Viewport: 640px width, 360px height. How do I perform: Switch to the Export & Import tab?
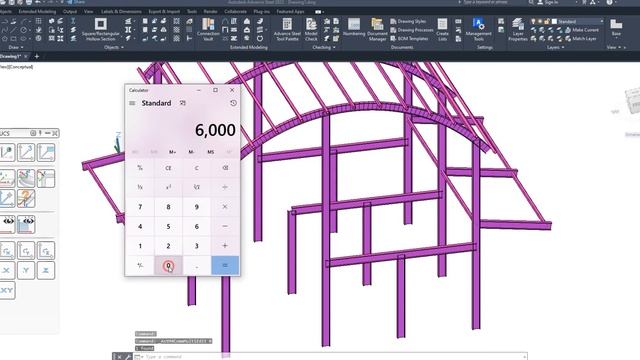(x=164, y=11)
